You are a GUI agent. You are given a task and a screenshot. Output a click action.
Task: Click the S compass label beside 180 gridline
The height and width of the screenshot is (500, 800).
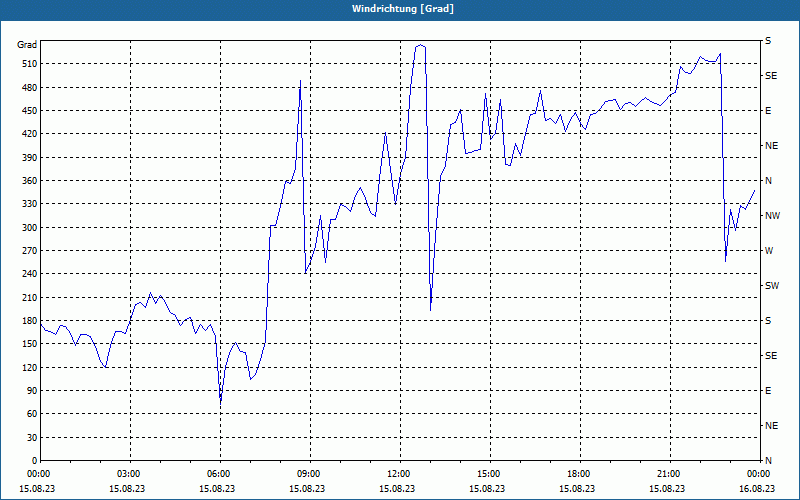pyautogui.click(x=768, y=321)
